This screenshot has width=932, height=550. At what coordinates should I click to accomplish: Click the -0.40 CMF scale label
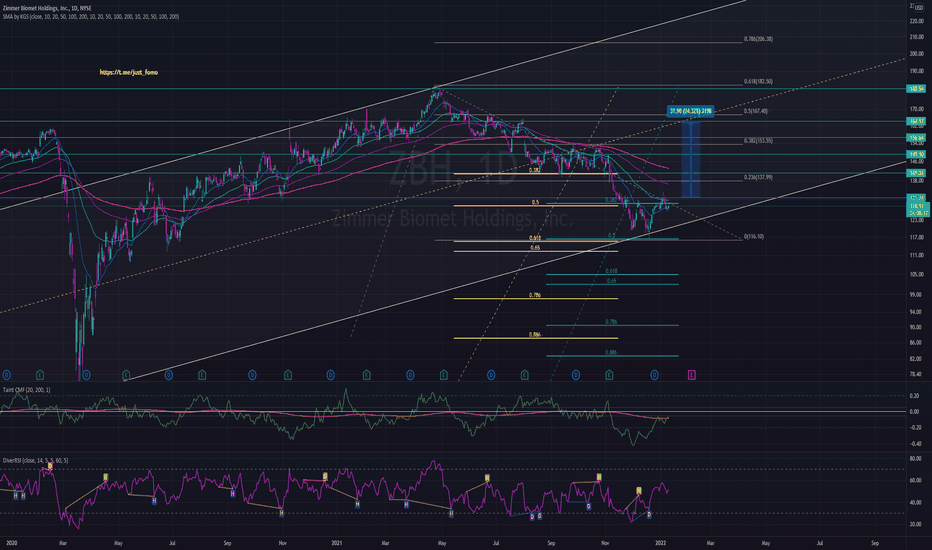(915, 444)
